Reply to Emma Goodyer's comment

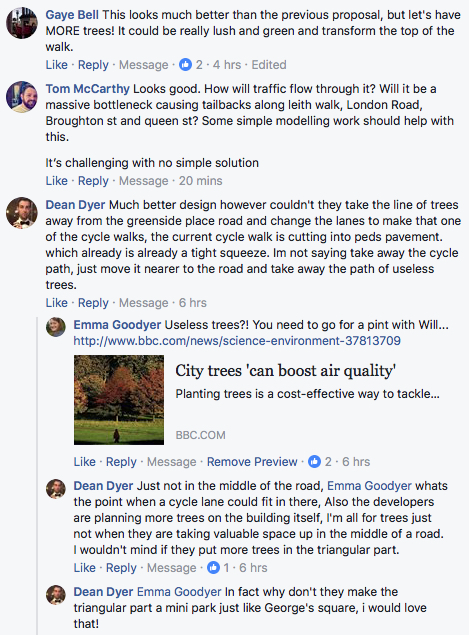121,462
